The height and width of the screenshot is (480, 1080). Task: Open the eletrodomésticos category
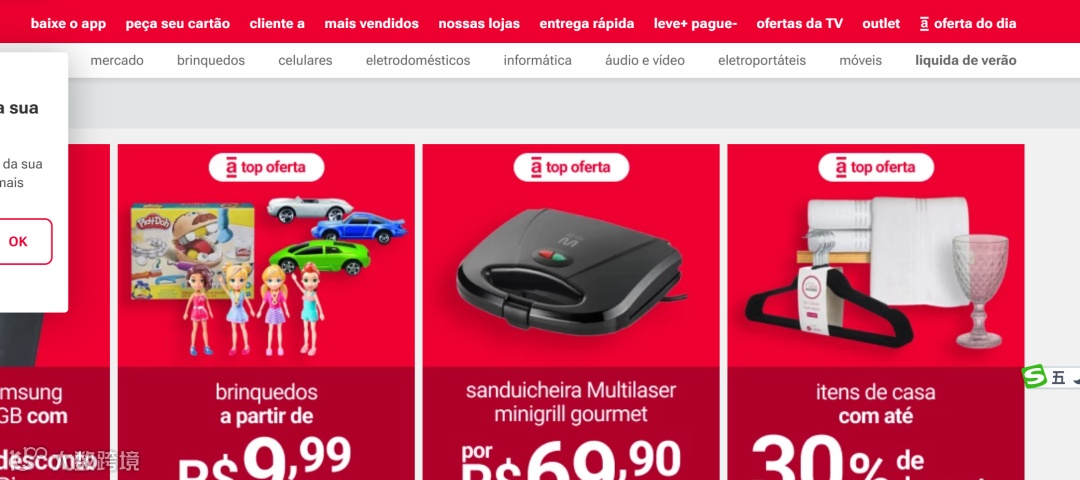[x=418, y=61]
